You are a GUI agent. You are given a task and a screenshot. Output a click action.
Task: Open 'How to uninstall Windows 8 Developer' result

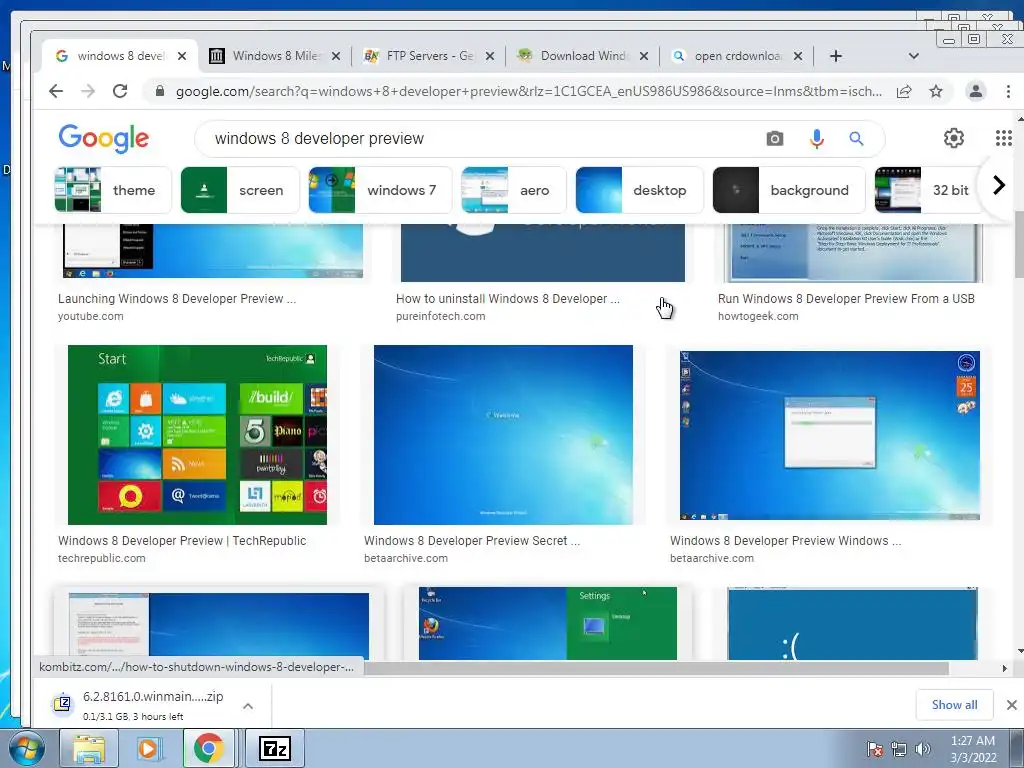(x=507, y=298)
